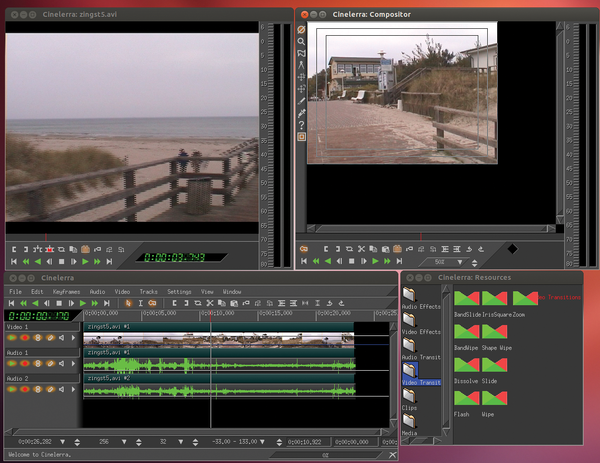Click Redo icon in main timeline toolbar
Screen dimensions: 600x463
(x=341, y=303)
